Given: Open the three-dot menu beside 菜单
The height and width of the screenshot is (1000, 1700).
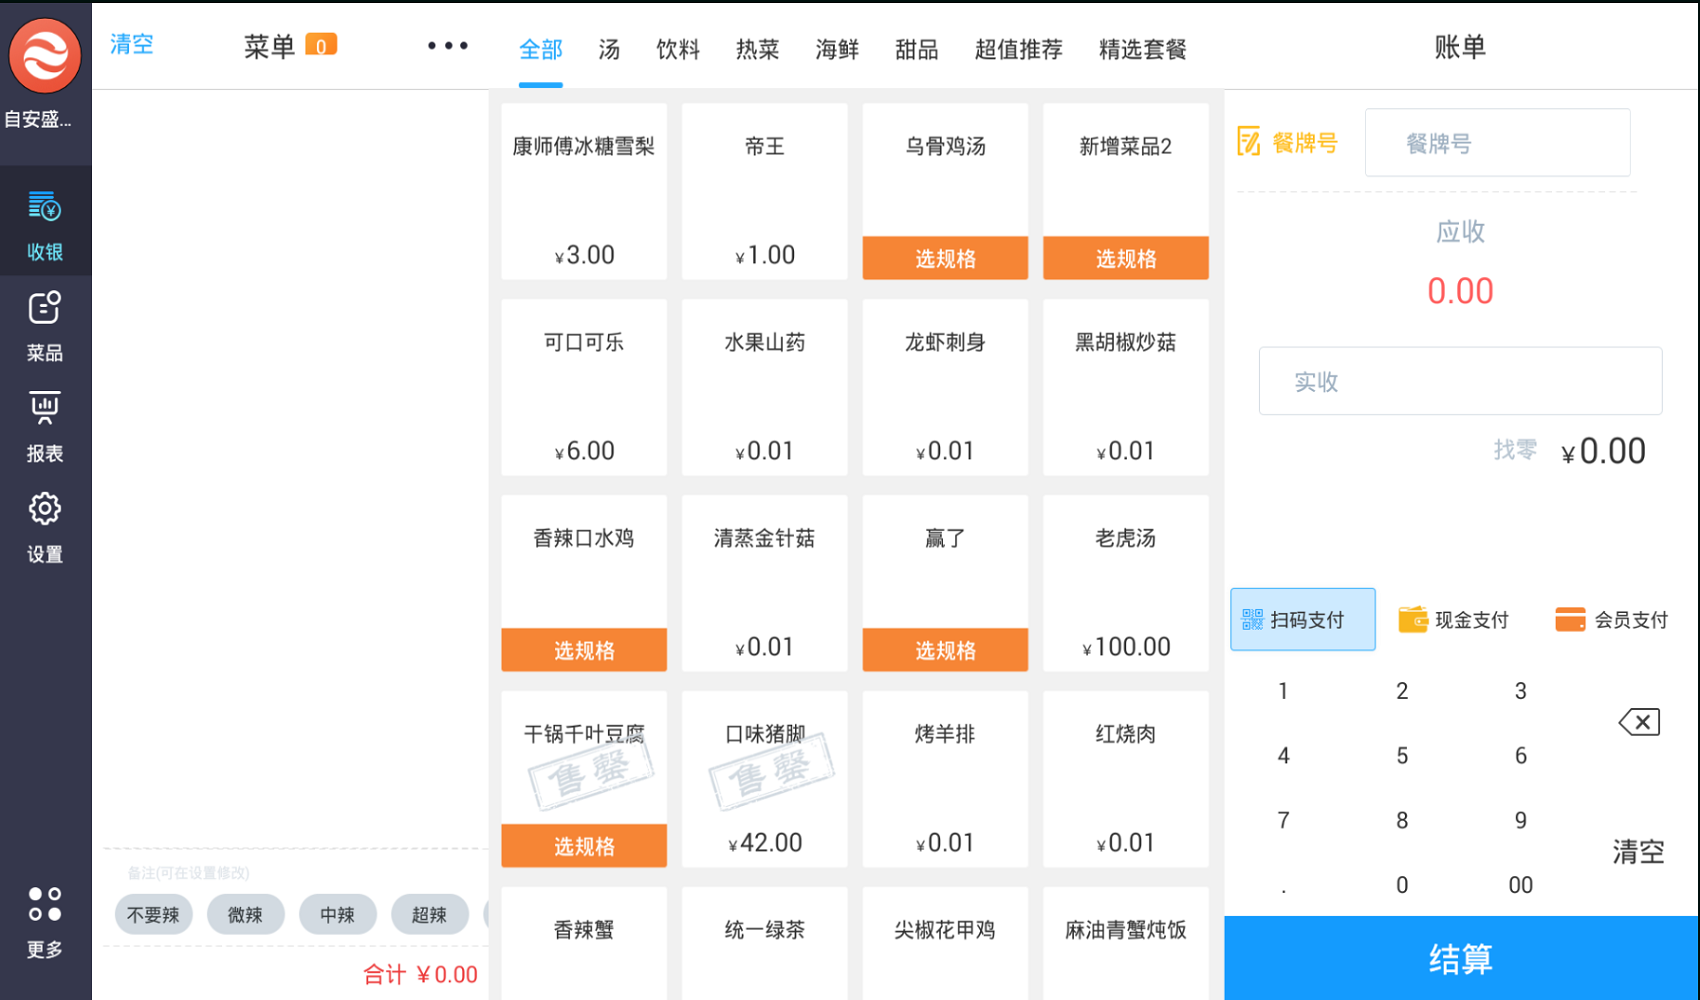Looking at the screenshot, I should coord(447,46).
